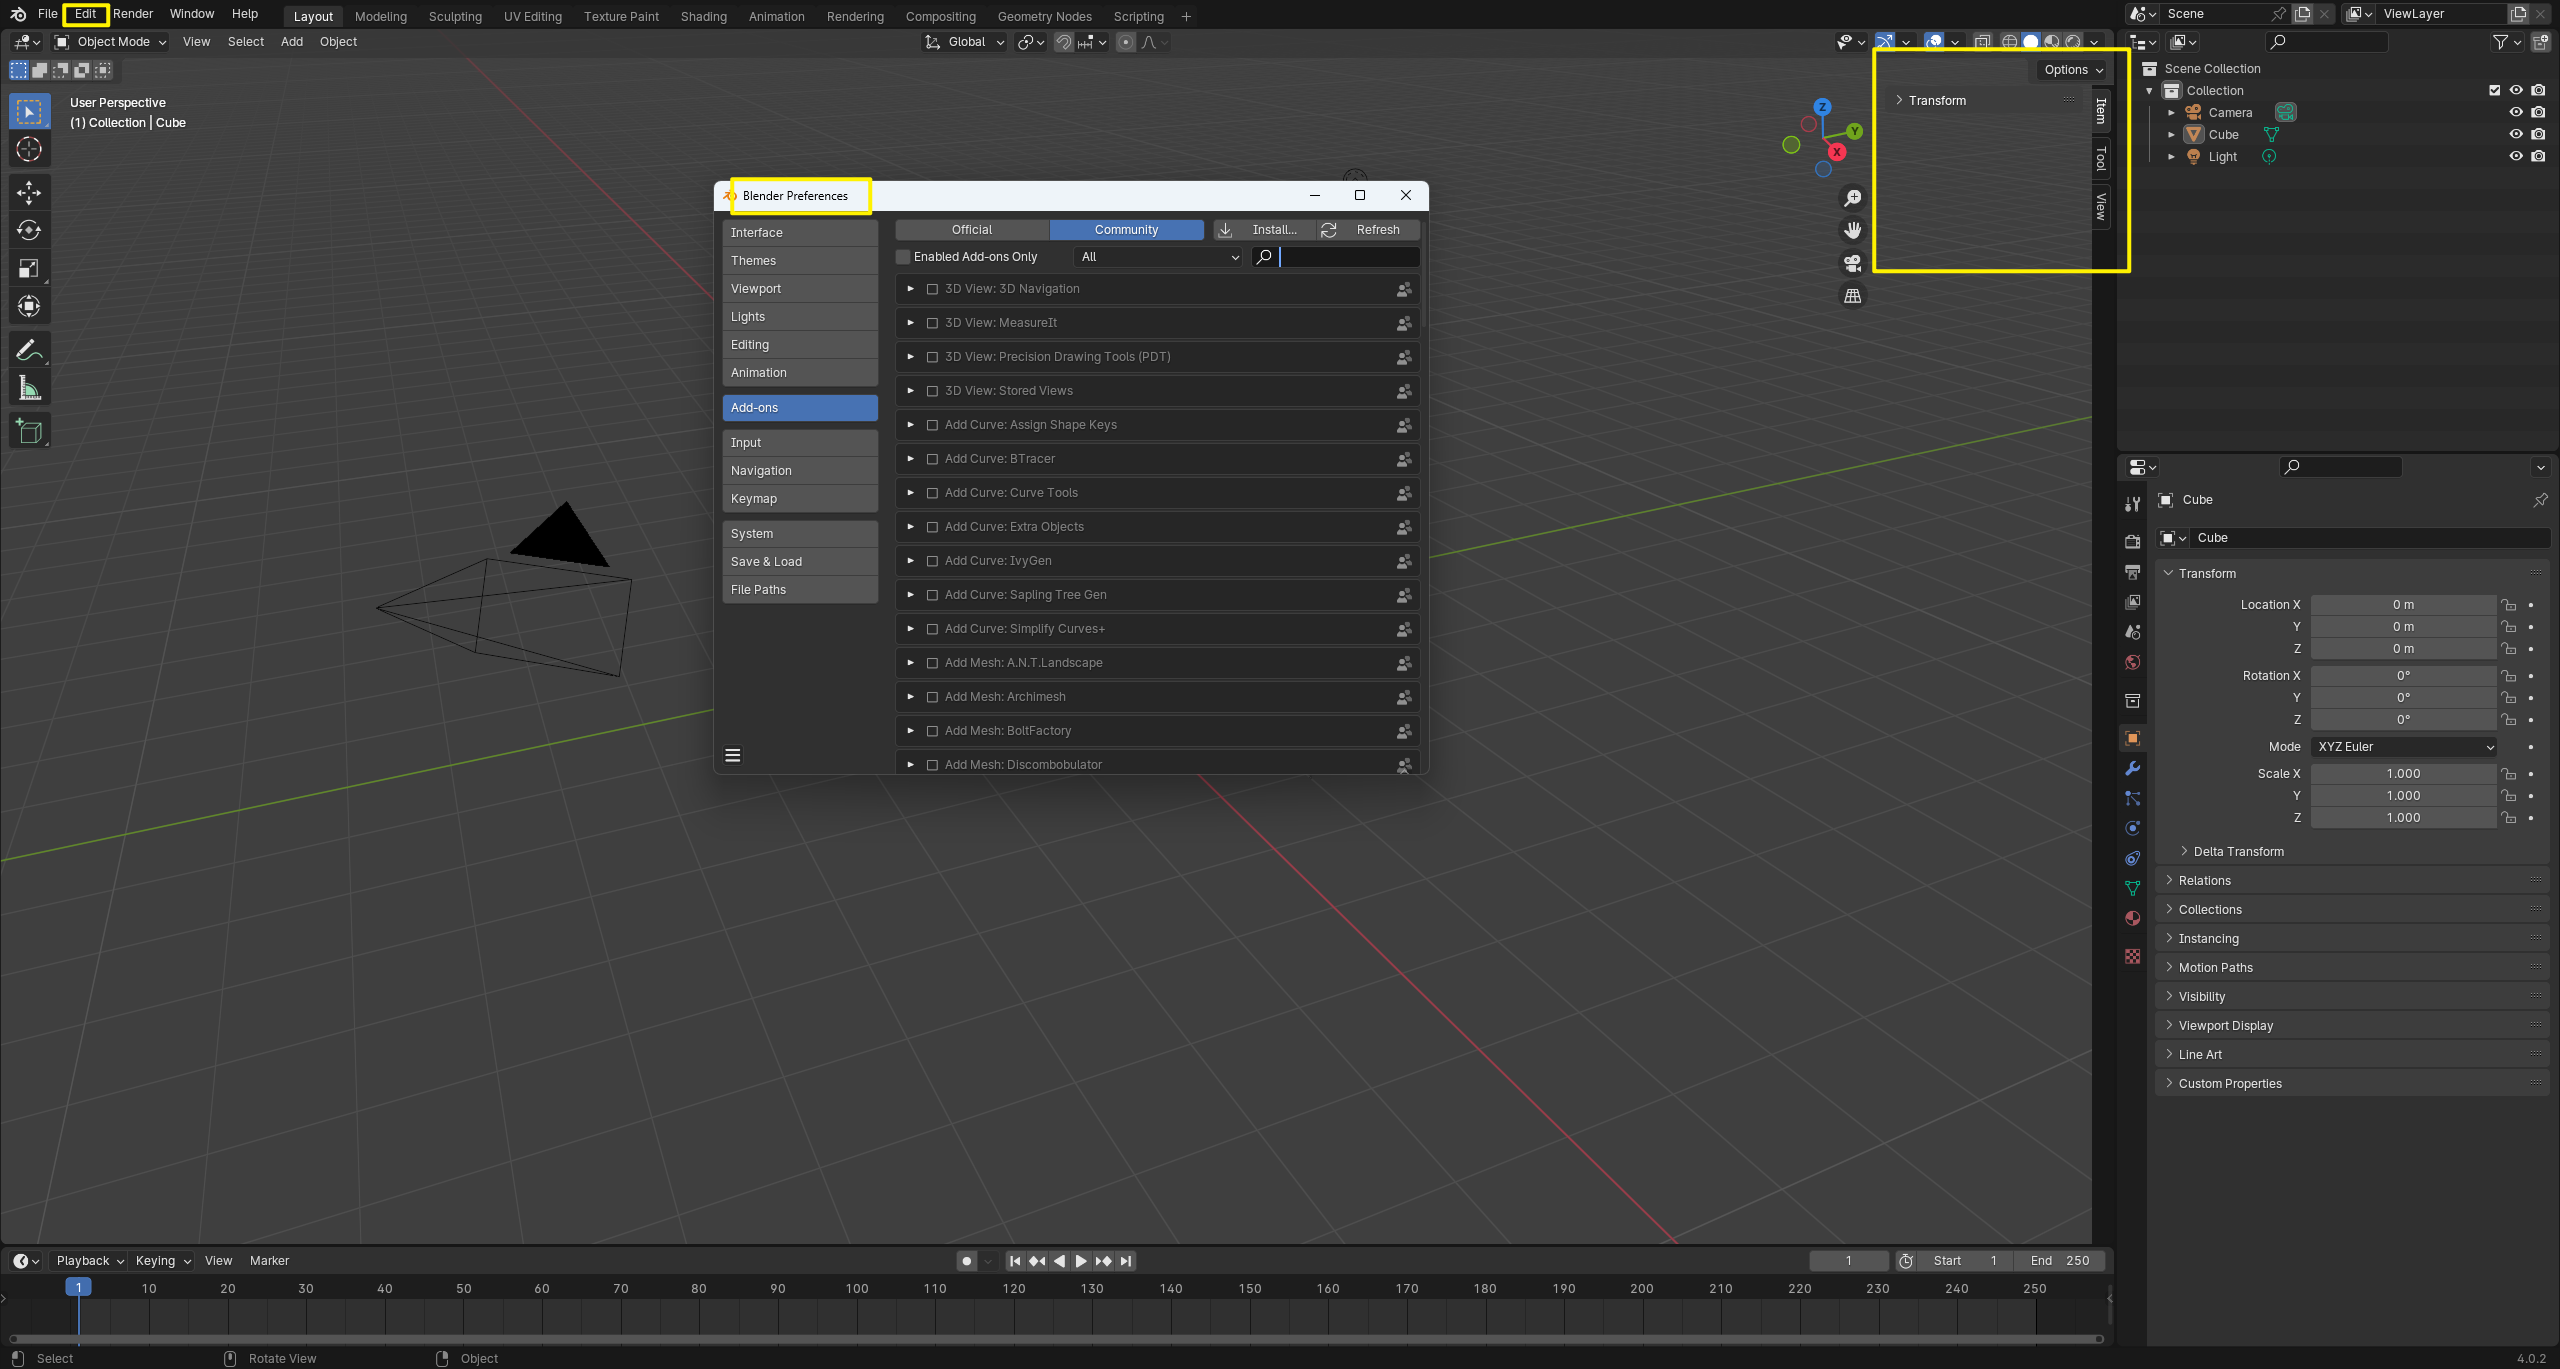2560x1369 pixels.
Task: Enable the Add Curve: IvyGen add-on
Action: [932, 561]
